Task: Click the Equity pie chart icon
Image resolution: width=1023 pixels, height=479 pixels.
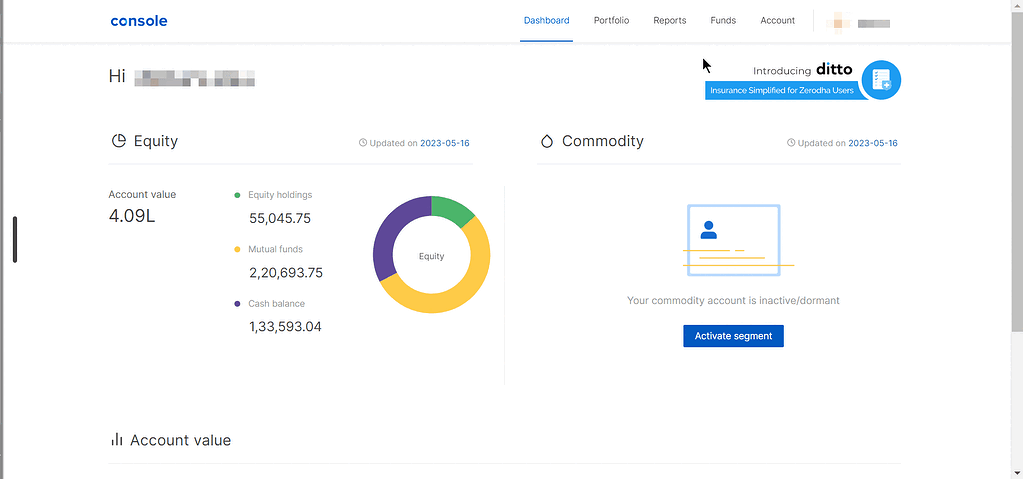Action: [118, 141]
